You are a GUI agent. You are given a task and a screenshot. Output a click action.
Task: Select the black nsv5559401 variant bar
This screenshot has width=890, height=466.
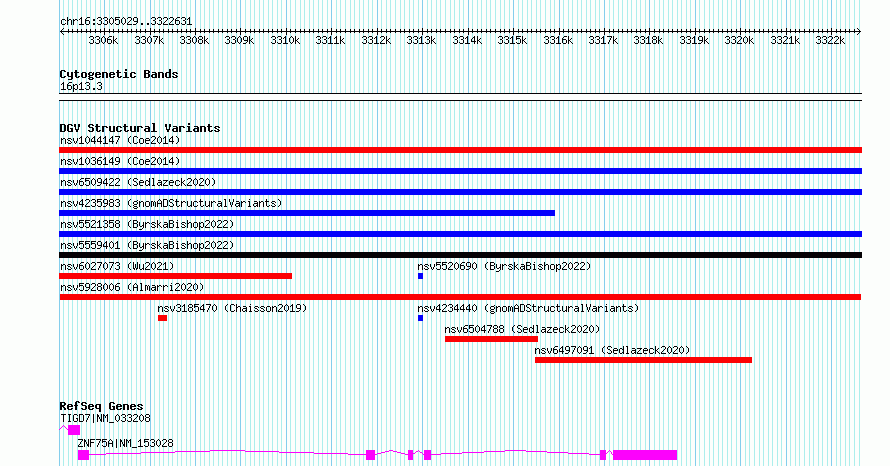point(460,255)
